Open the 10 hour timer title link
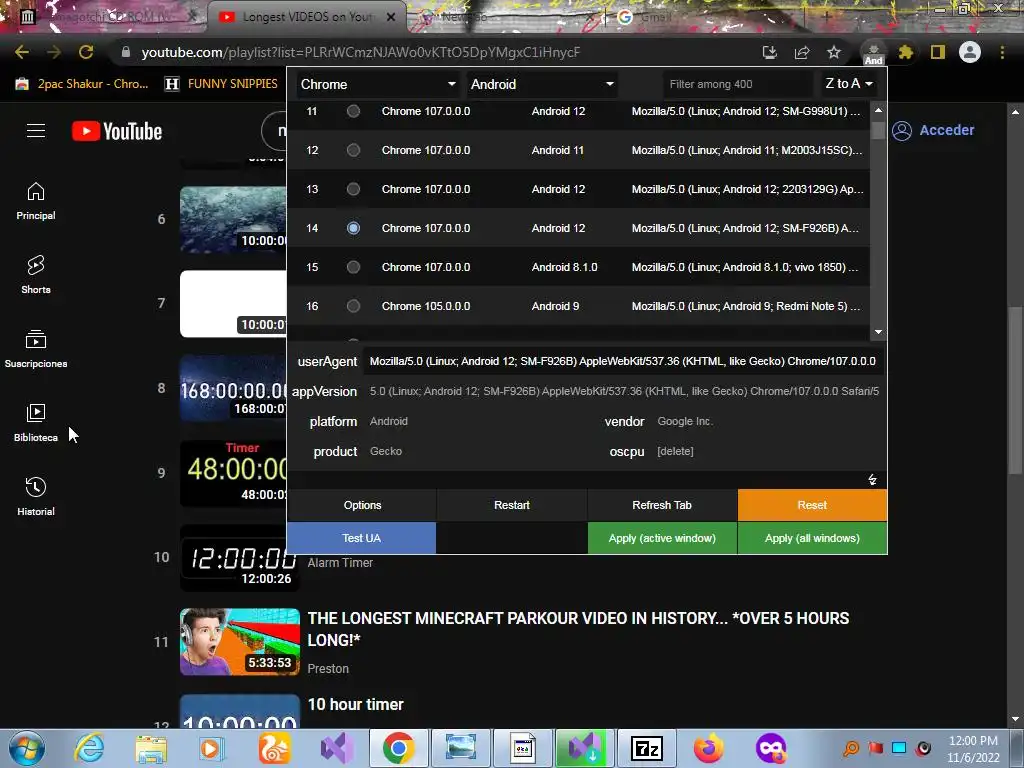1024x768 pixels. (355, 705)
